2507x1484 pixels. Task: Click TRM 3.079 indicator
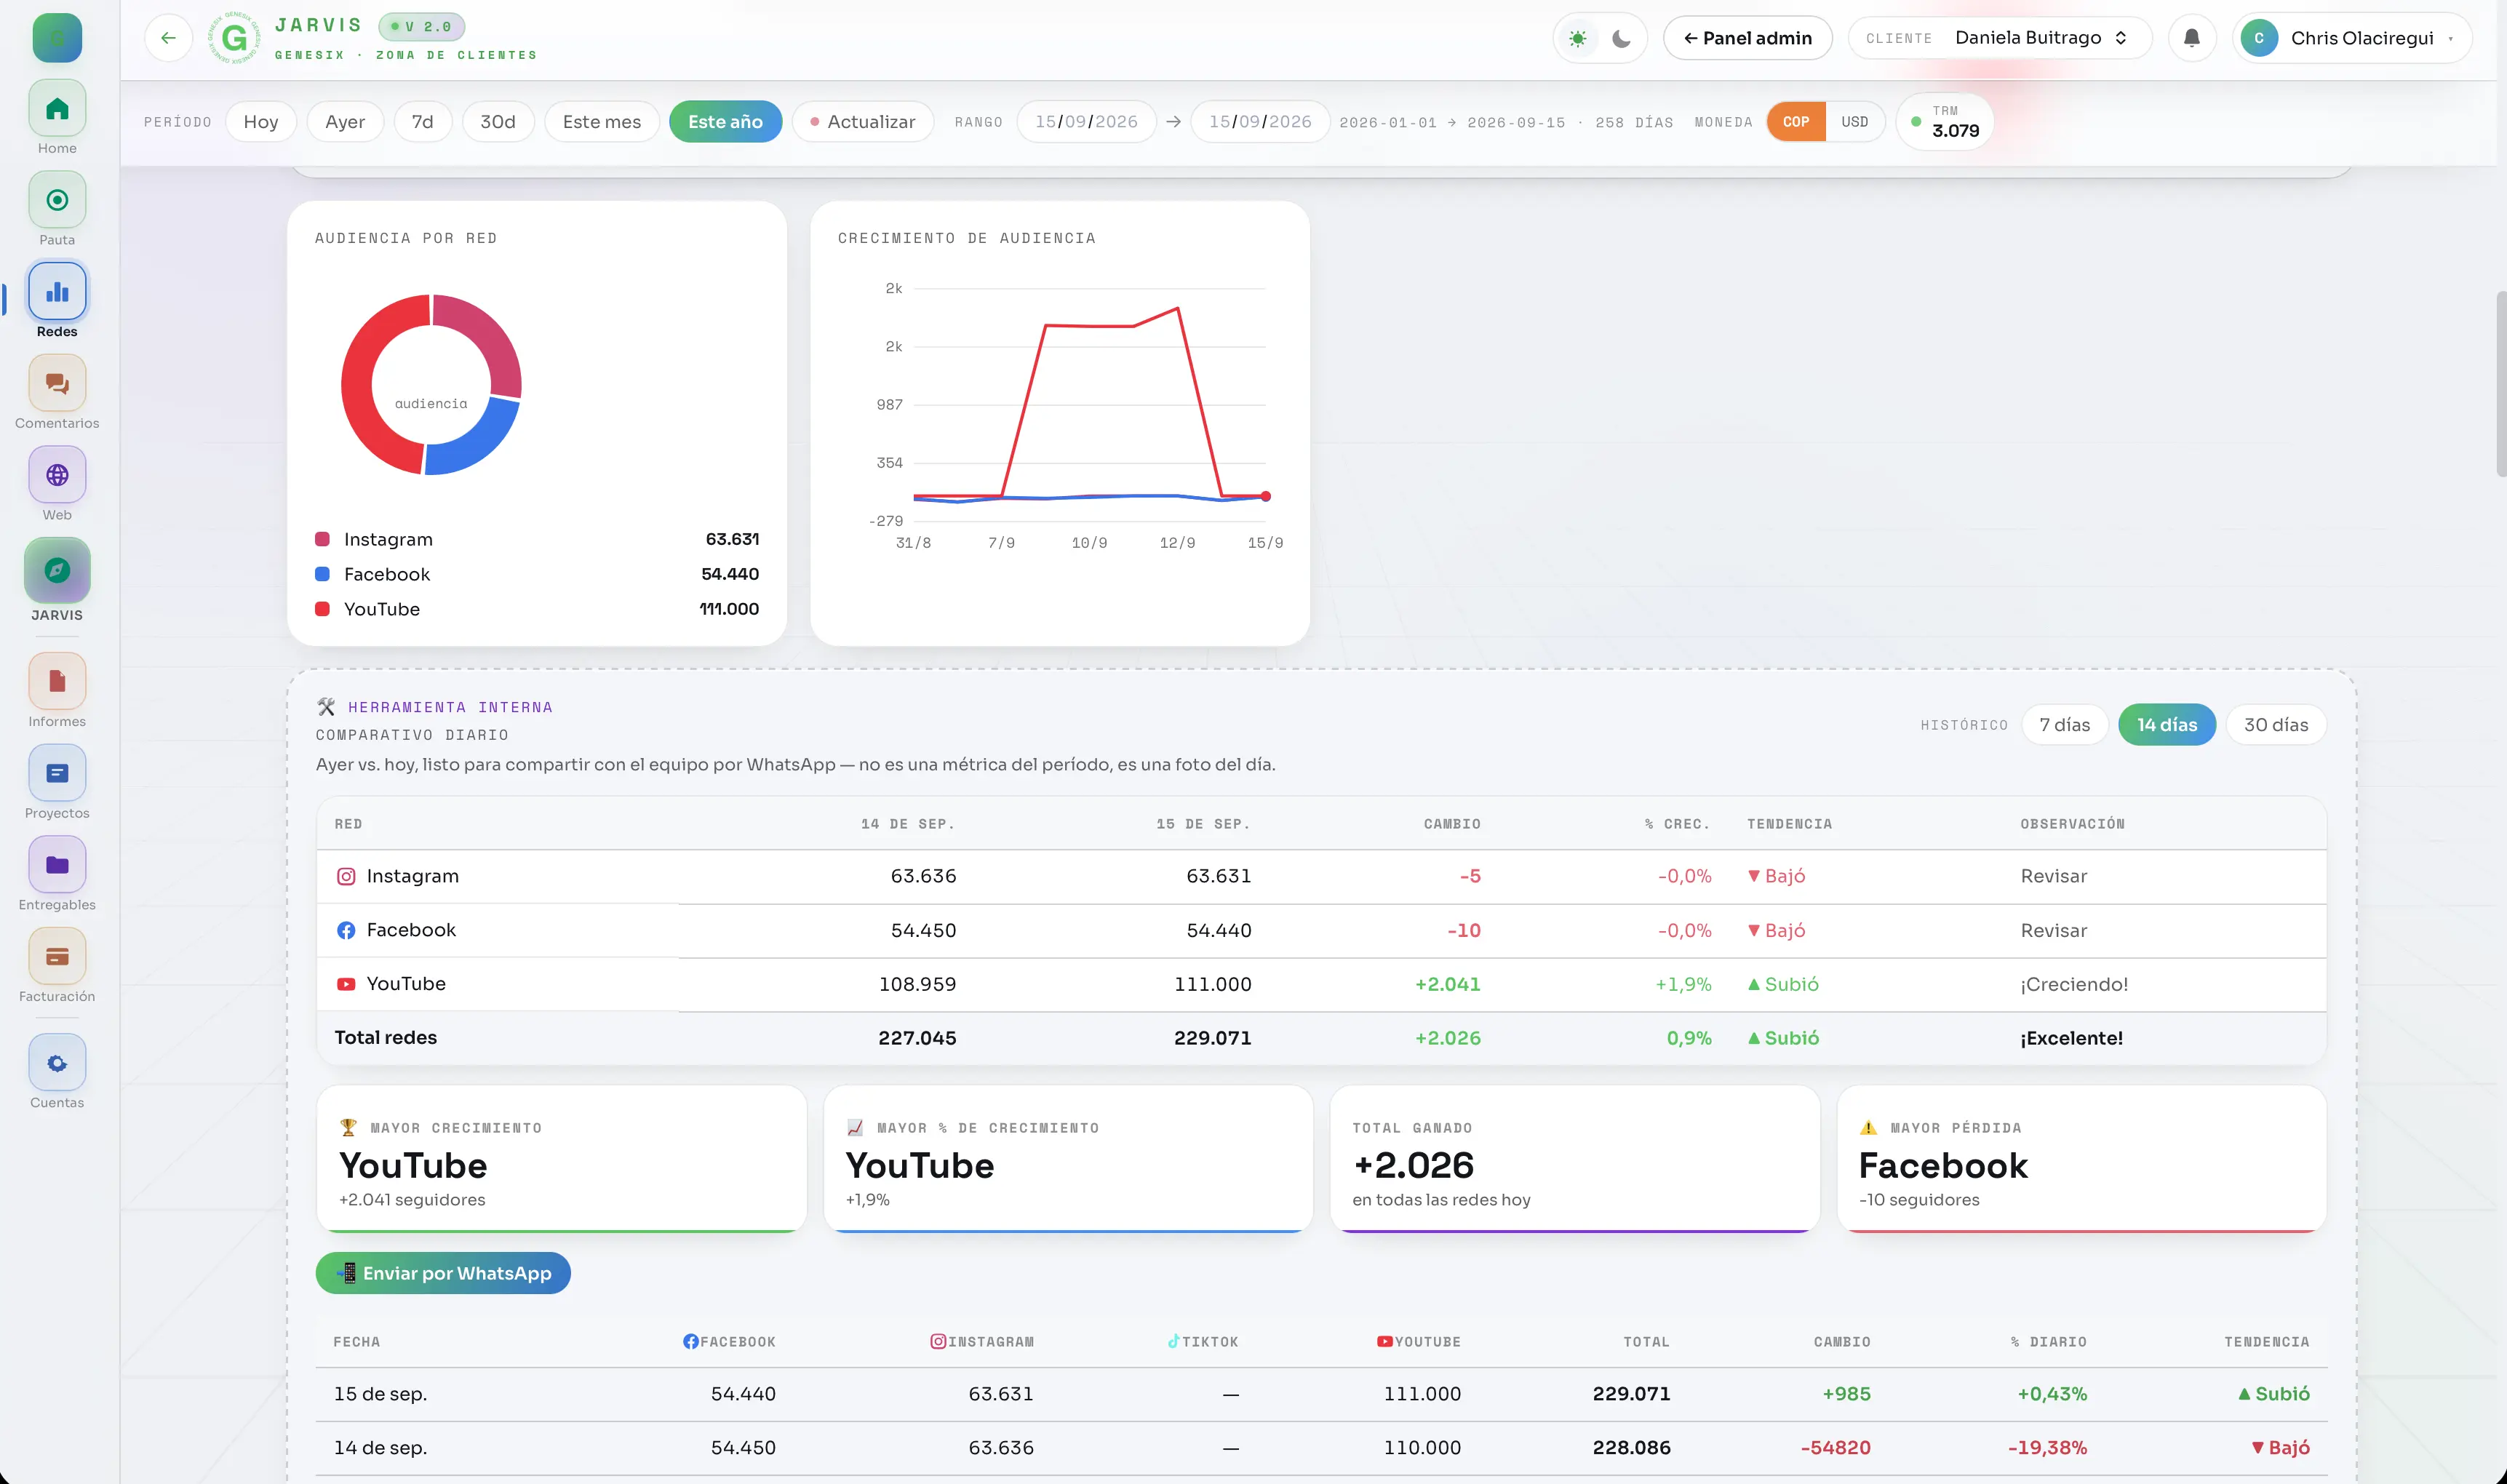[x=1945, y=122]
